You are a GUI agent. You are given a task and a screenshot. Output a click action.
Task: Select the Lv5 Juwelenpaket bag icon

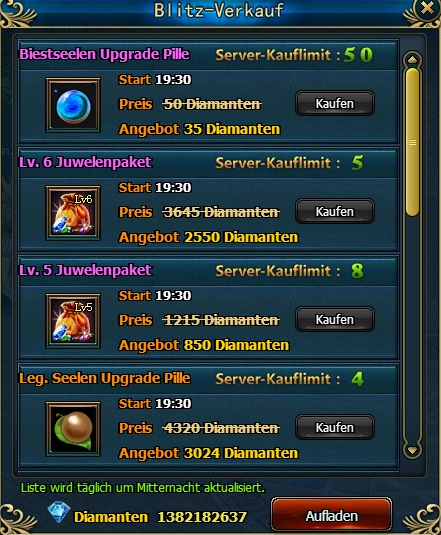click(73, 321)
